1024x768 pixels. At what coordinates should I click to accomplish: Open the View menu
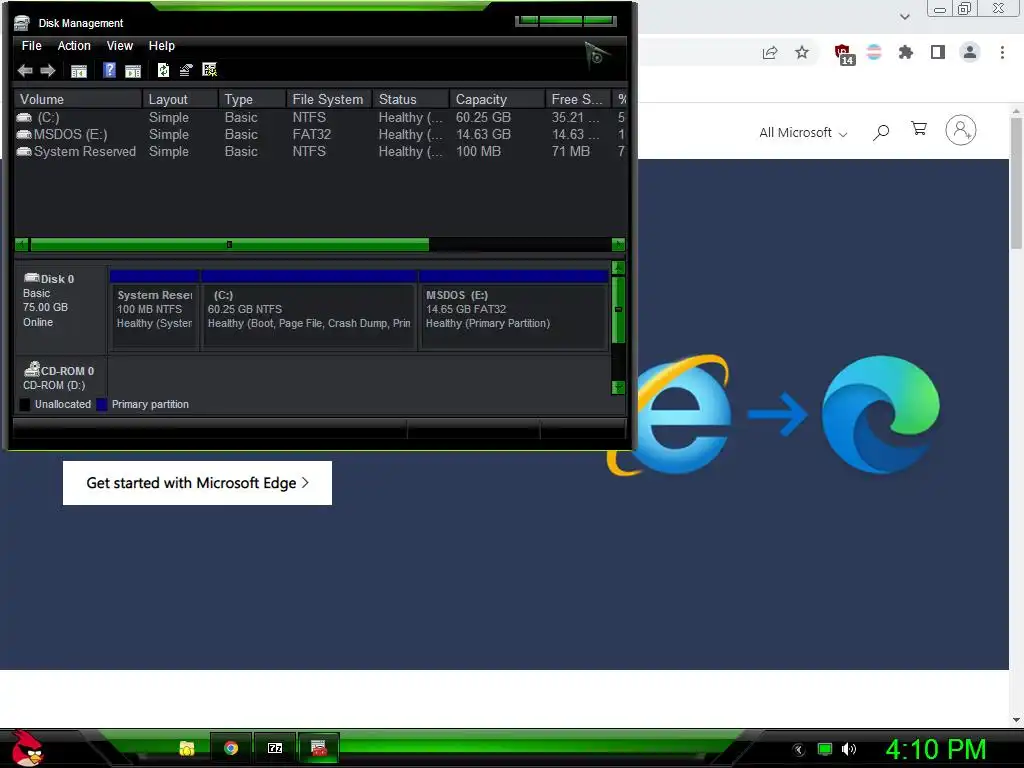(120, 46)
